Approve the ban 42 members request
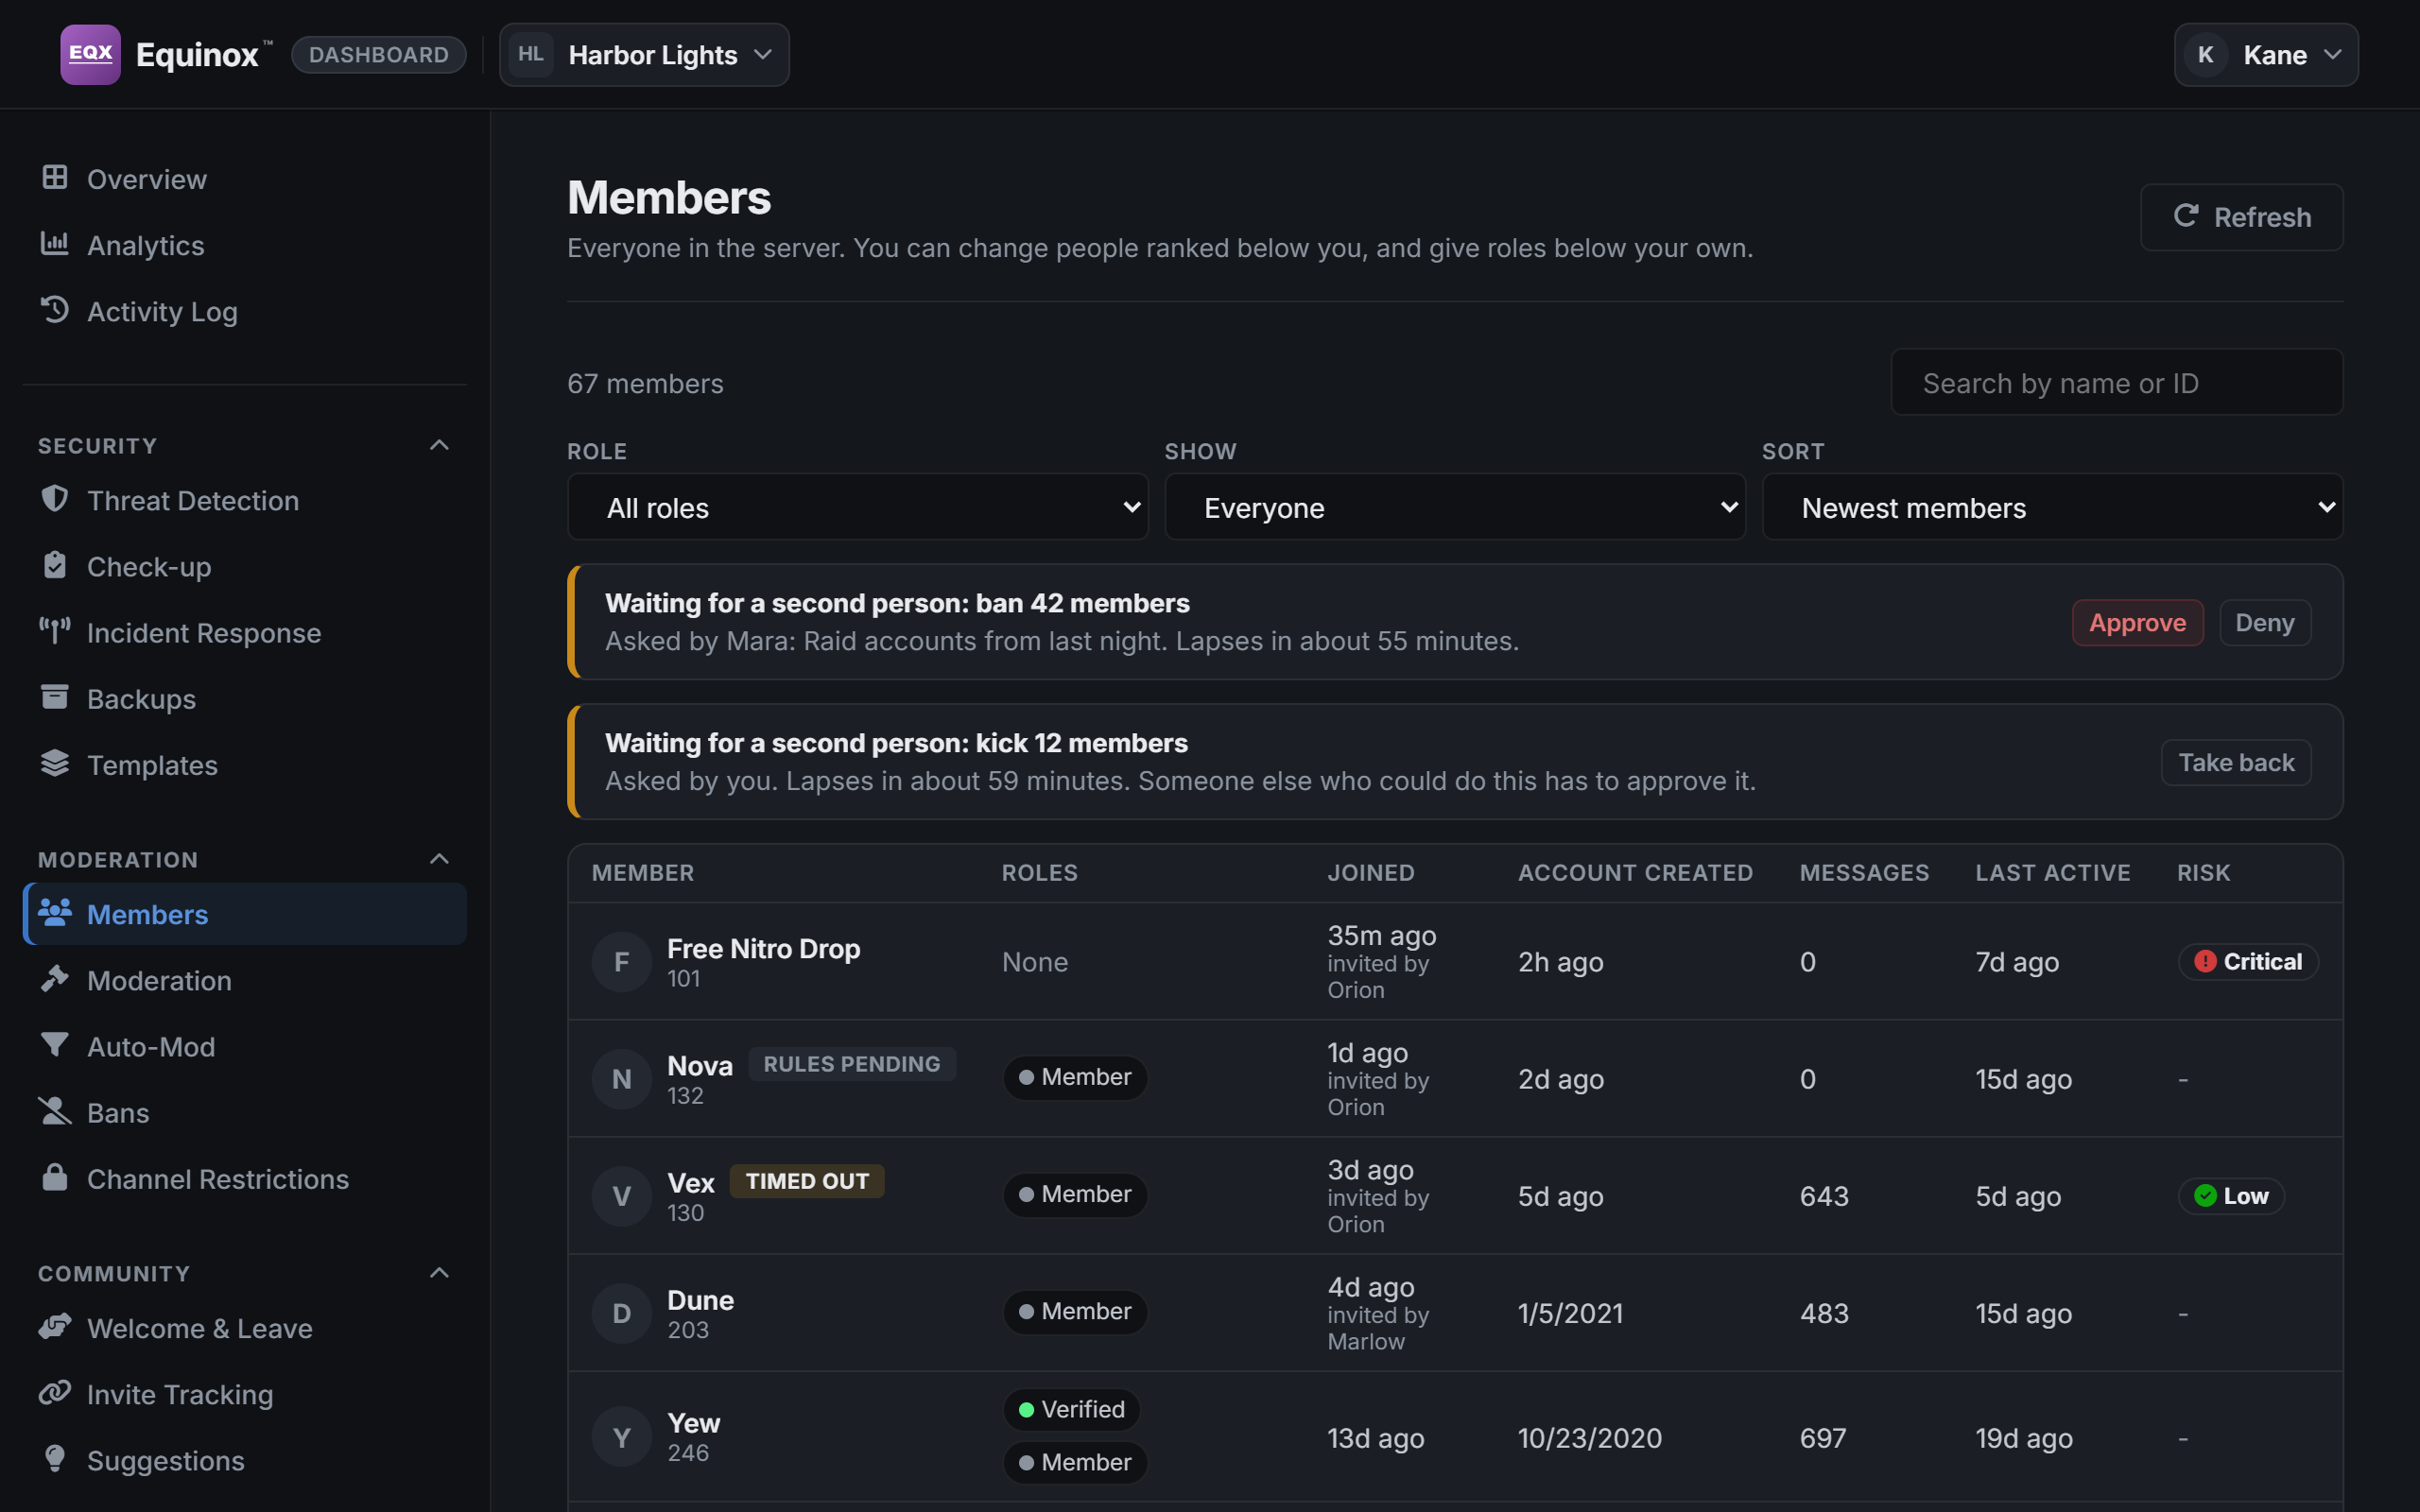The width and height of the screenshot is (2420, 1512). (2137, 623)
